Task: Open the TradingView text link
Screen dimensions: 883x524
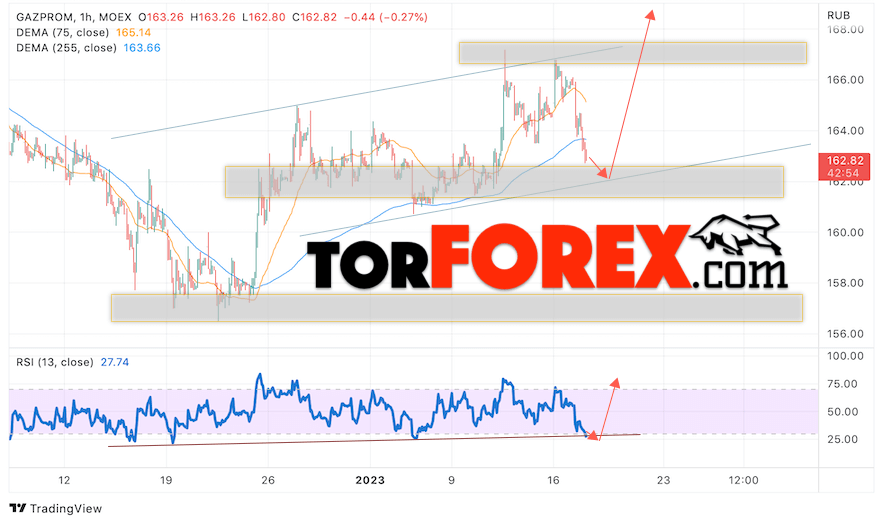Action: pyautogui.click(x=66, y=509)
